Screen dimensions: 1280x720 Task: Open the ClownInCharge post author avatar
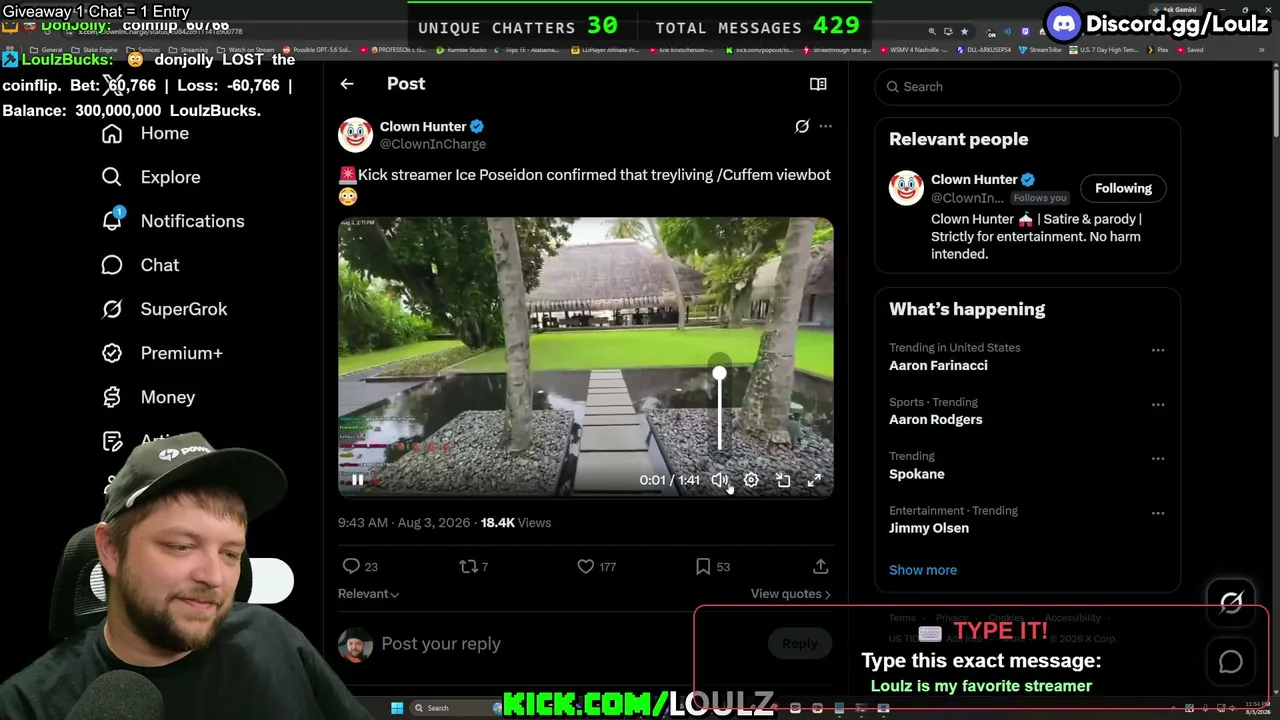pos(355,135)
